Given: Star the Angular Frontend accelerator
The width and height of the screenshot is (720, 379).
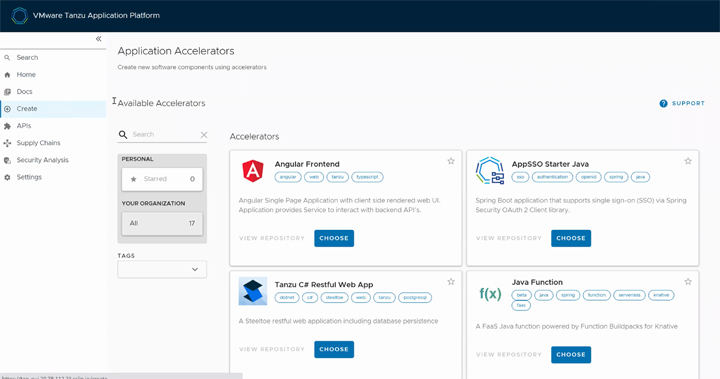Looking at the screenshot, I should pos(451,161).
